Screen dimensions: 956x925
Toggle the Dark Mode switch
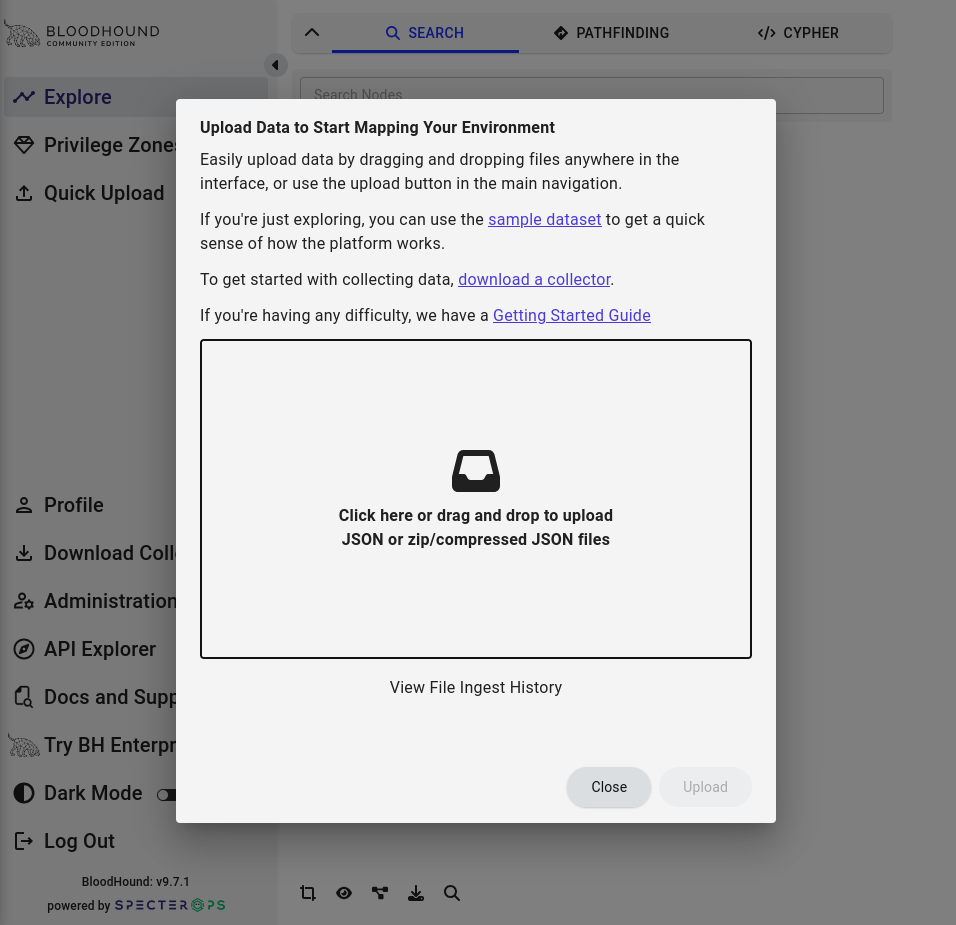coord(166,795)
